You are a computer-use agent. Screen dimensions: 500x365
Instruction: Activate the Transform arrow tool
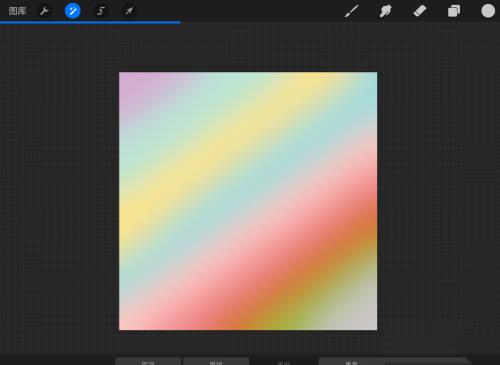pos(129,11)
